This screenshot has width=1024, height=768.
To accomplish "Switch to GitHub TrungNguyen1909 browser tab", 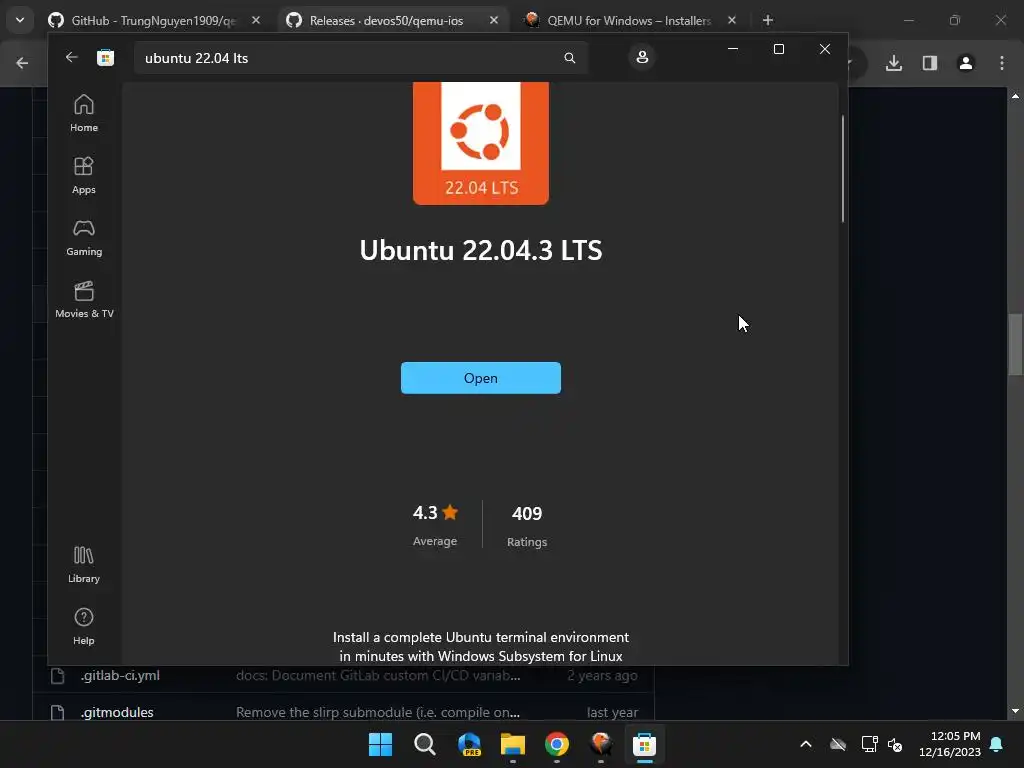I will coord(154,21).
